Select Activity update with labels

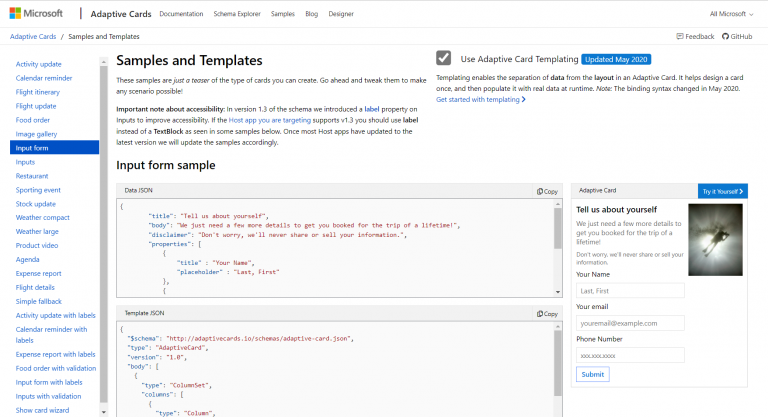pos(55,316)
